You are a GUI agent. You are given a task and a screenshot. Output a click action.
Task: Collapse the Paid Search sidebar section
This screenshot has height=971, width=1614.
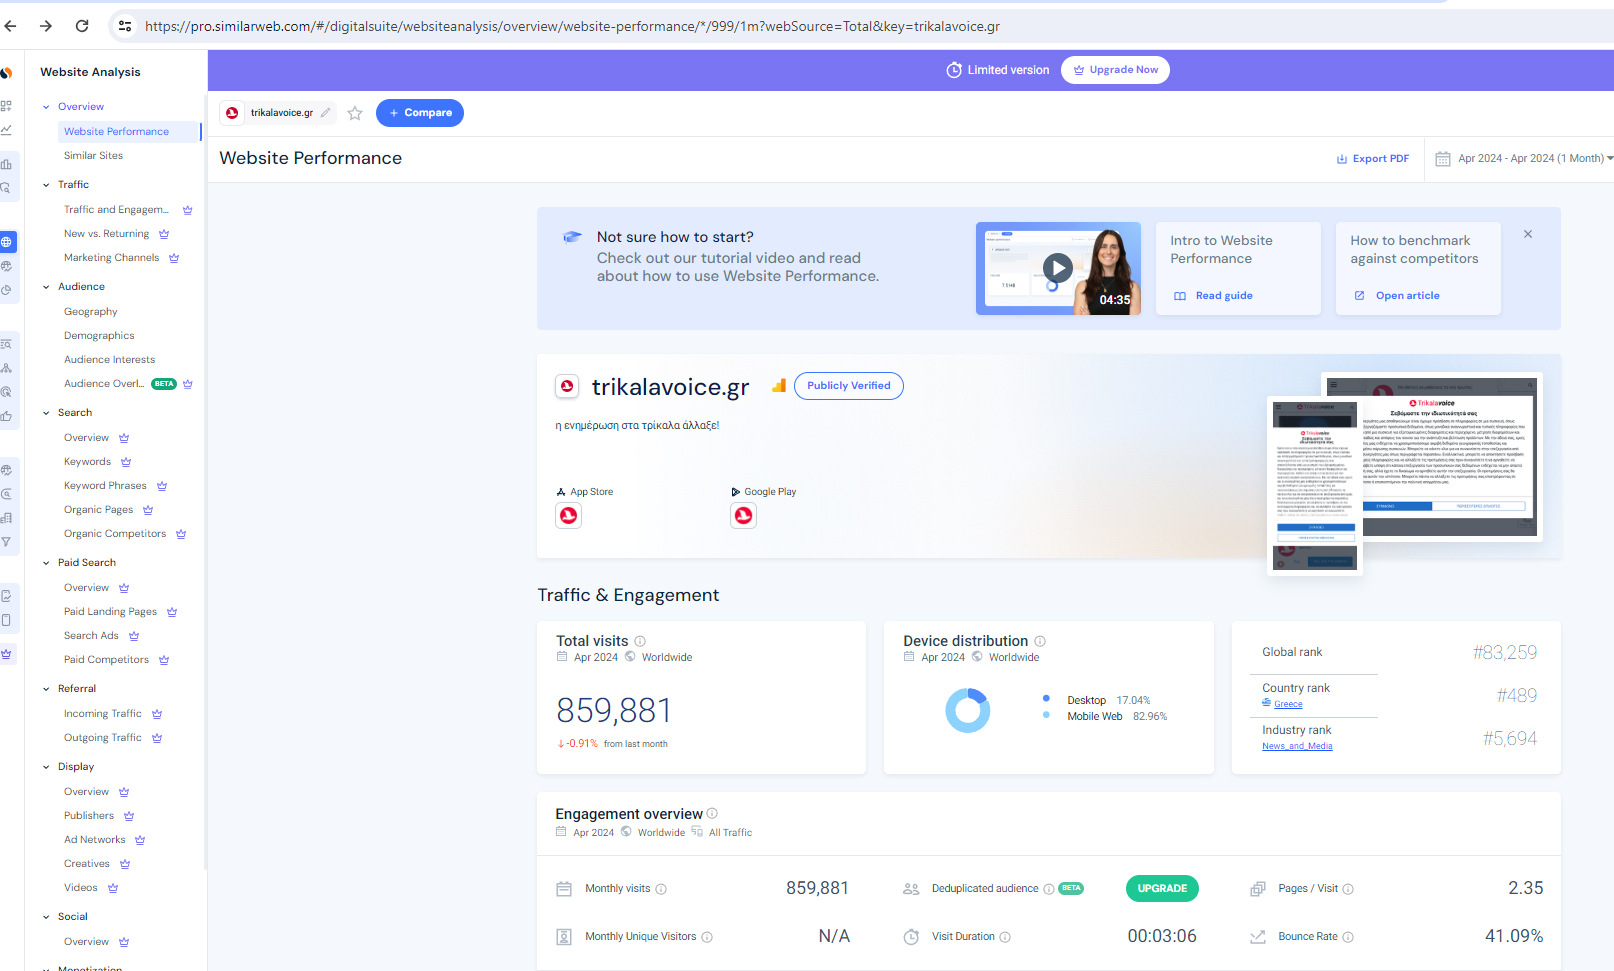click(x=46, y=563)
